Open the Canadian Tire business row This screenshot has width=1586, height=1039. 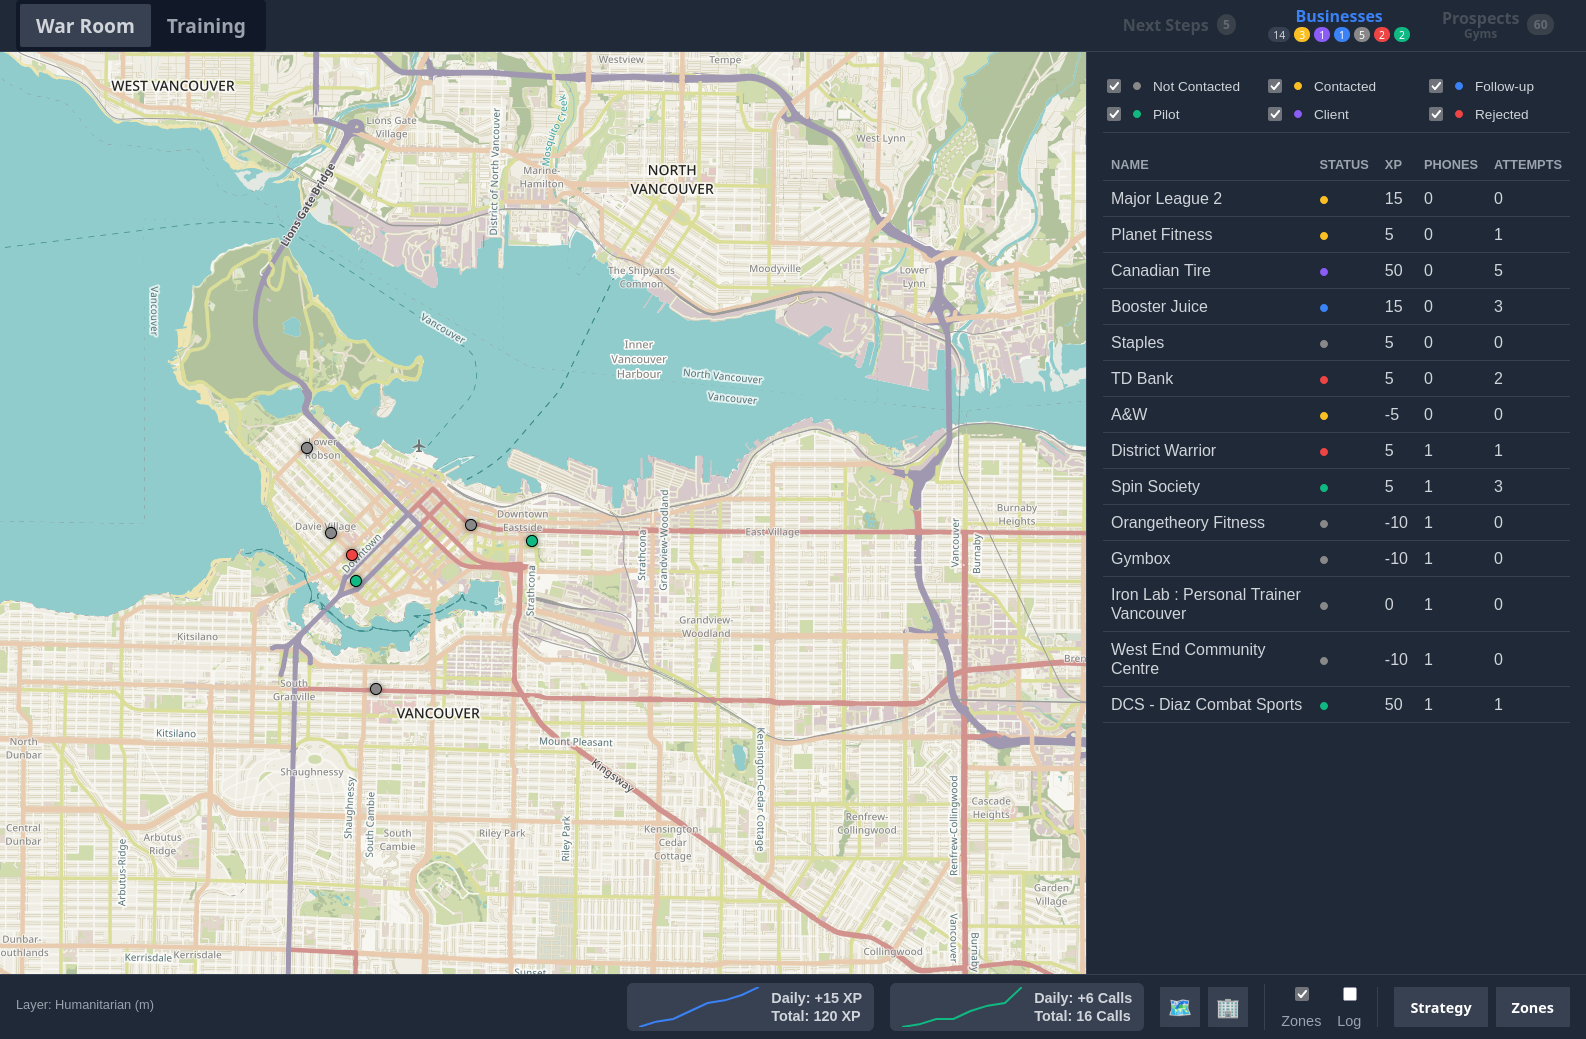(x=1336, y=271)
